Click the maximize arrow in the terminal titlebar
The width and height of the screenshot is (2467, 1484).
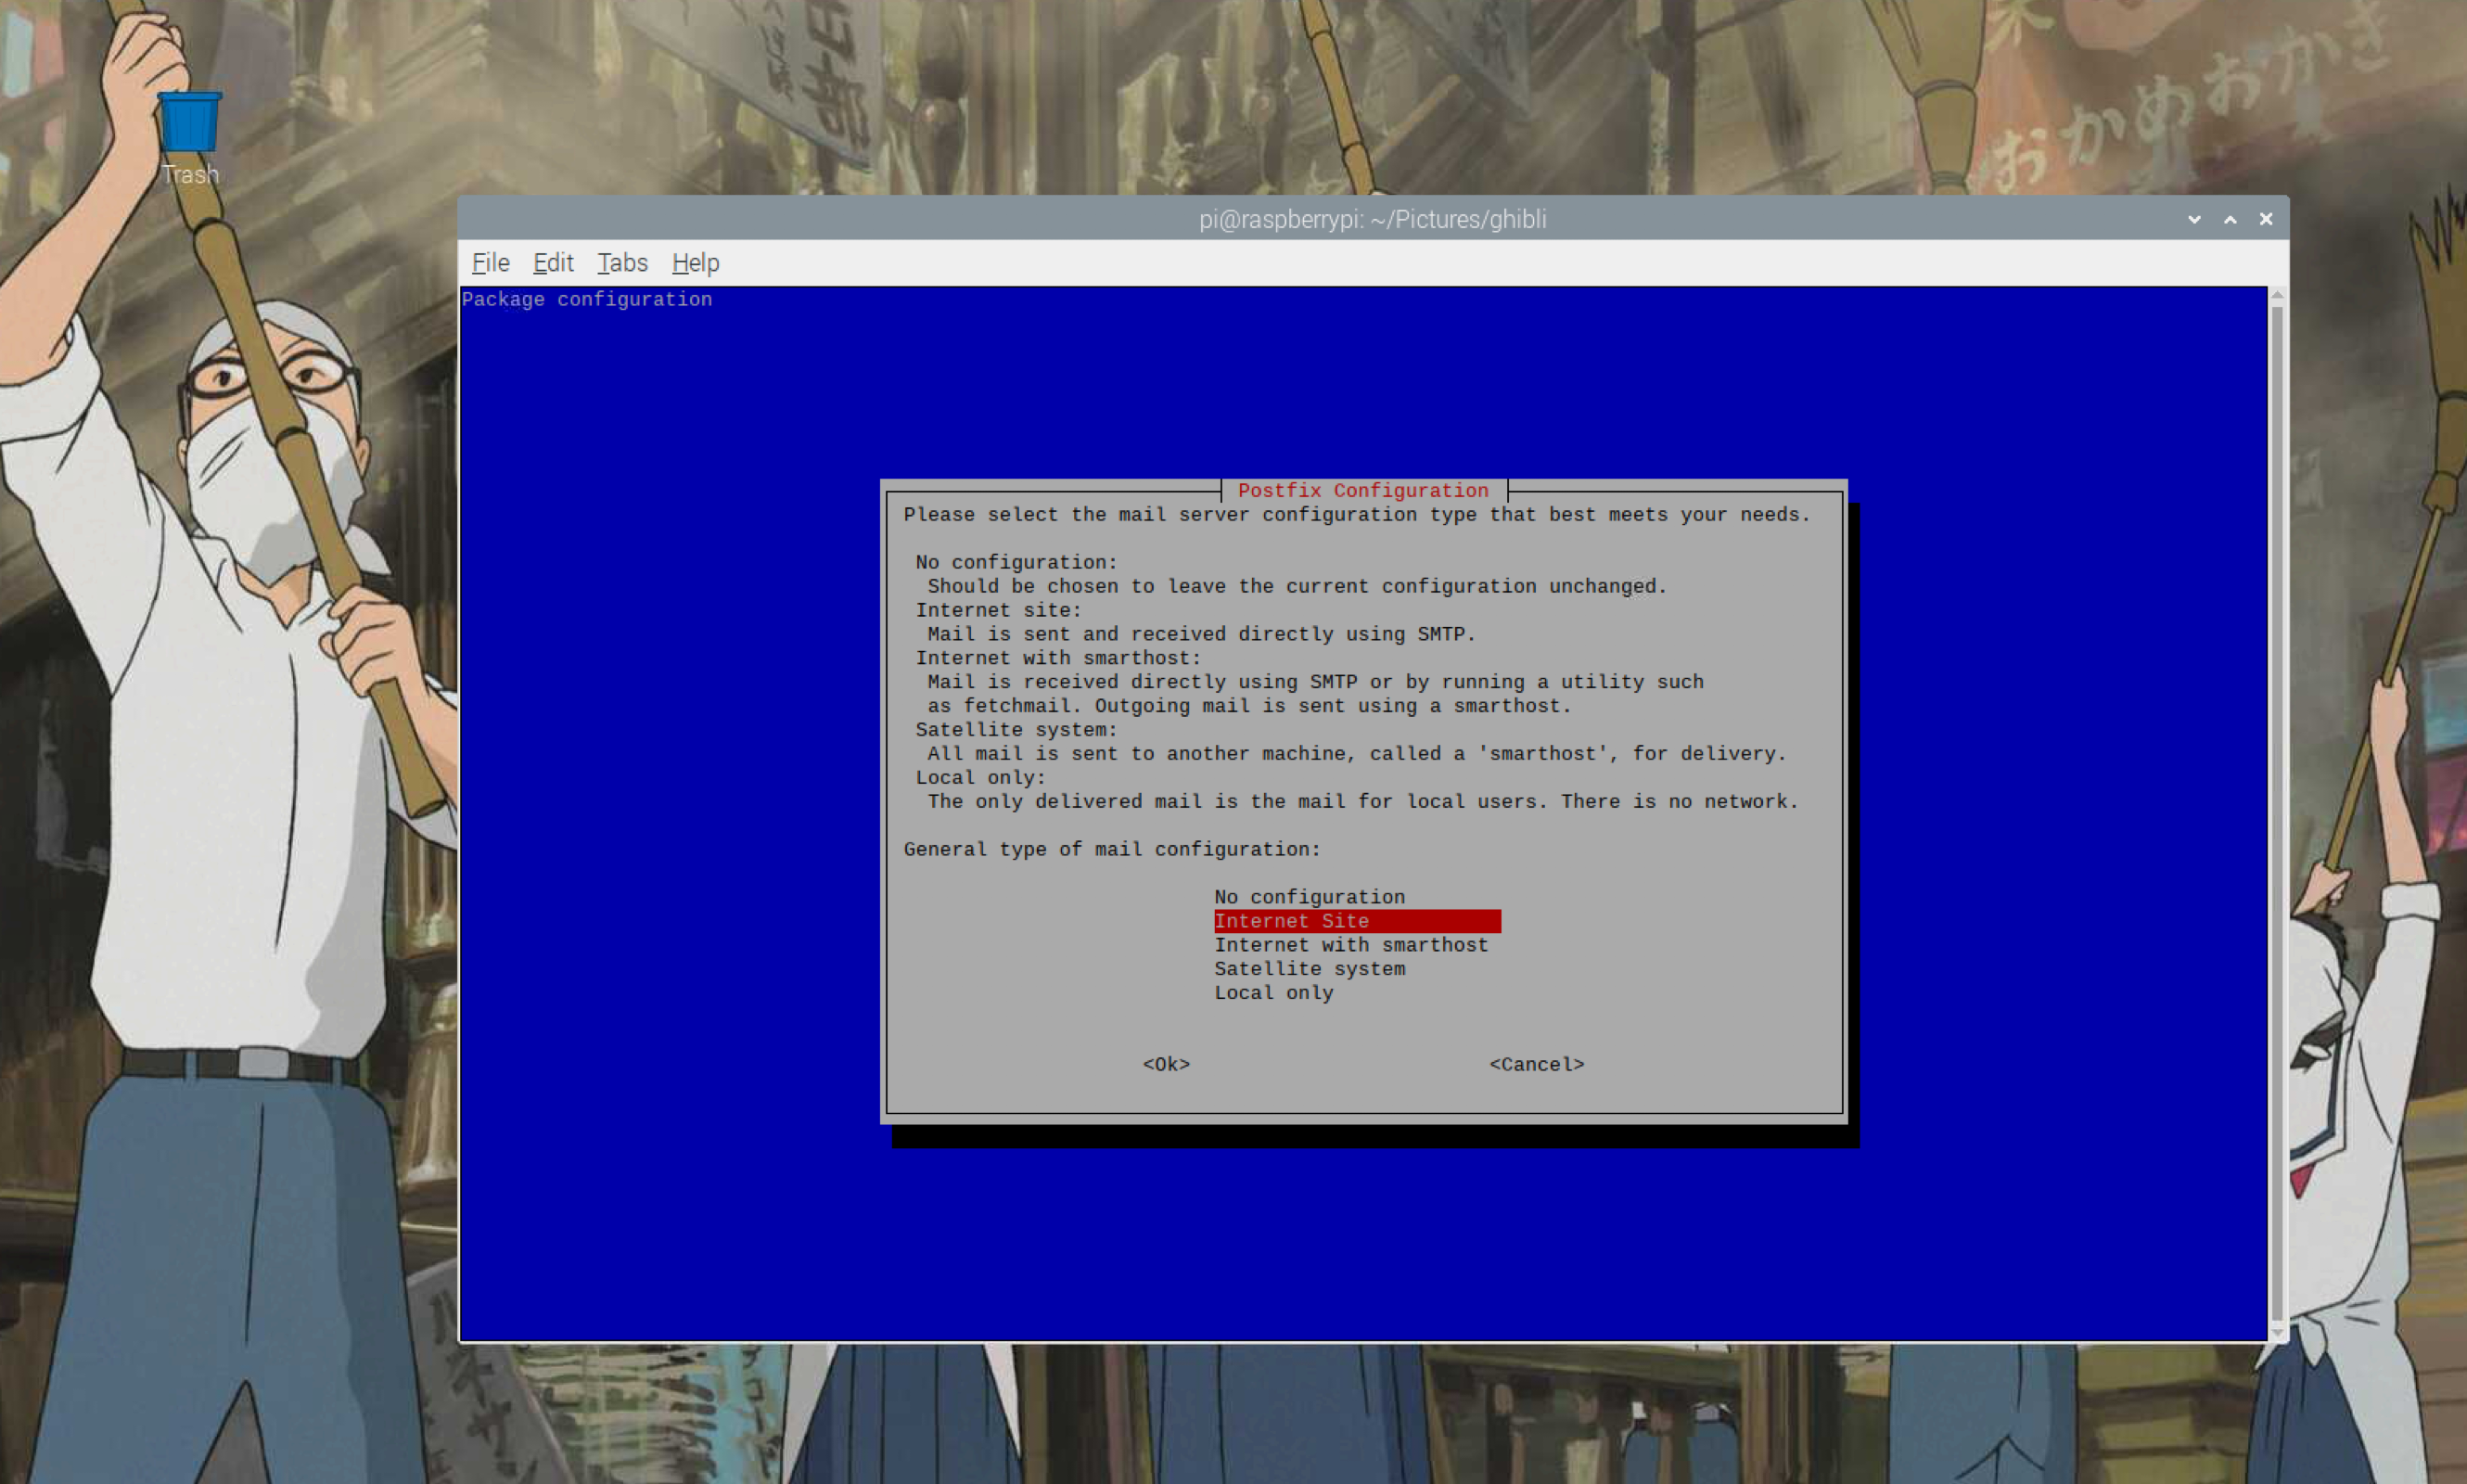[2228, 218]
